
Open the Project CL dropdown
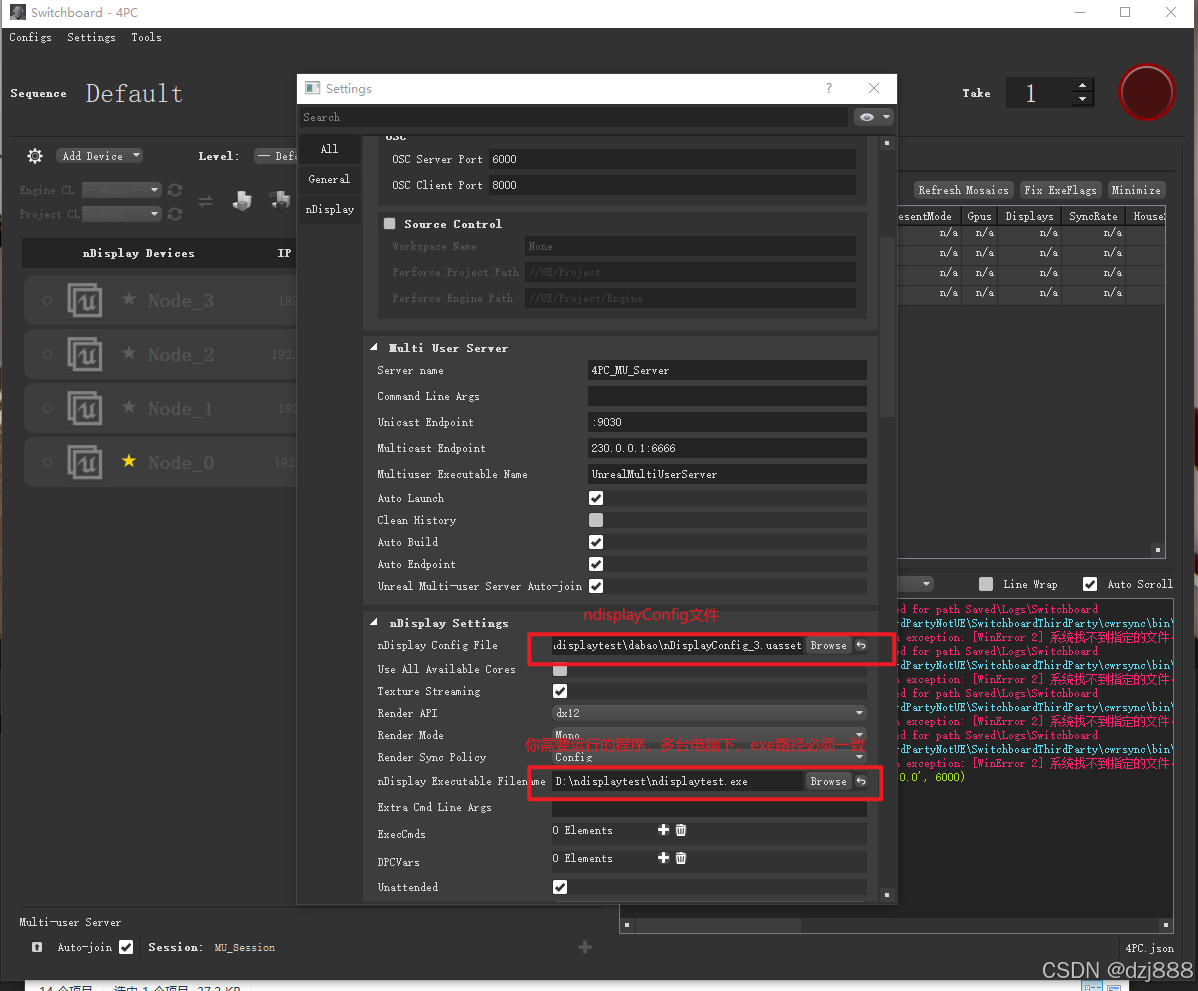(x=121, y=214)
